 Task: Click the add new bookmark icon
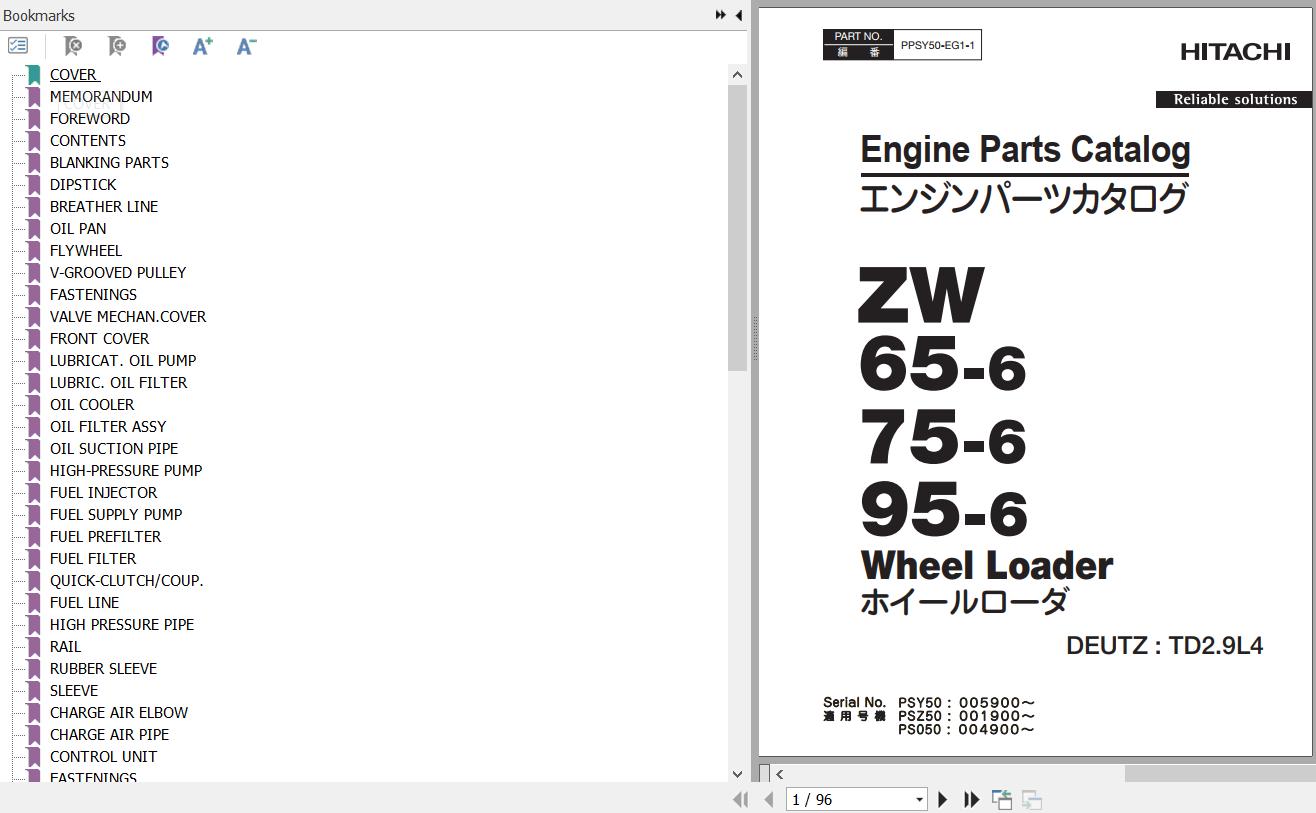pyautogui.click(x=116, y=46)
